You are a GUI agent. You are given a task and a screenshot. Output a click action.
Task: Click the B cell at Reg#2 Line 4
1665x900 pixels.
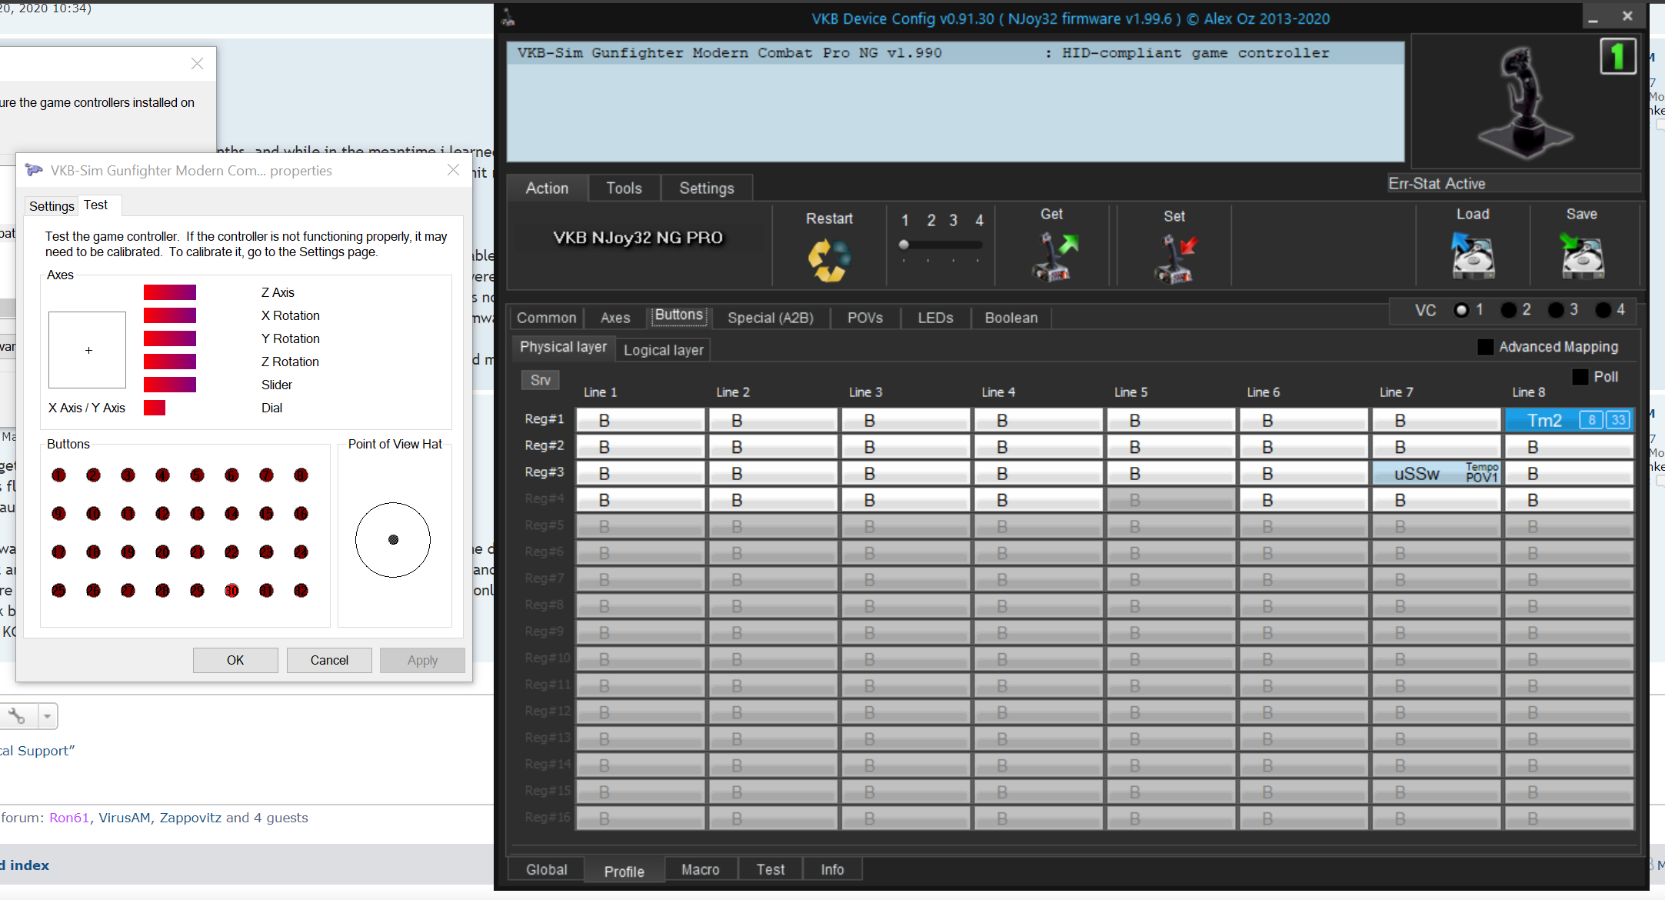tap(1038, 447)
